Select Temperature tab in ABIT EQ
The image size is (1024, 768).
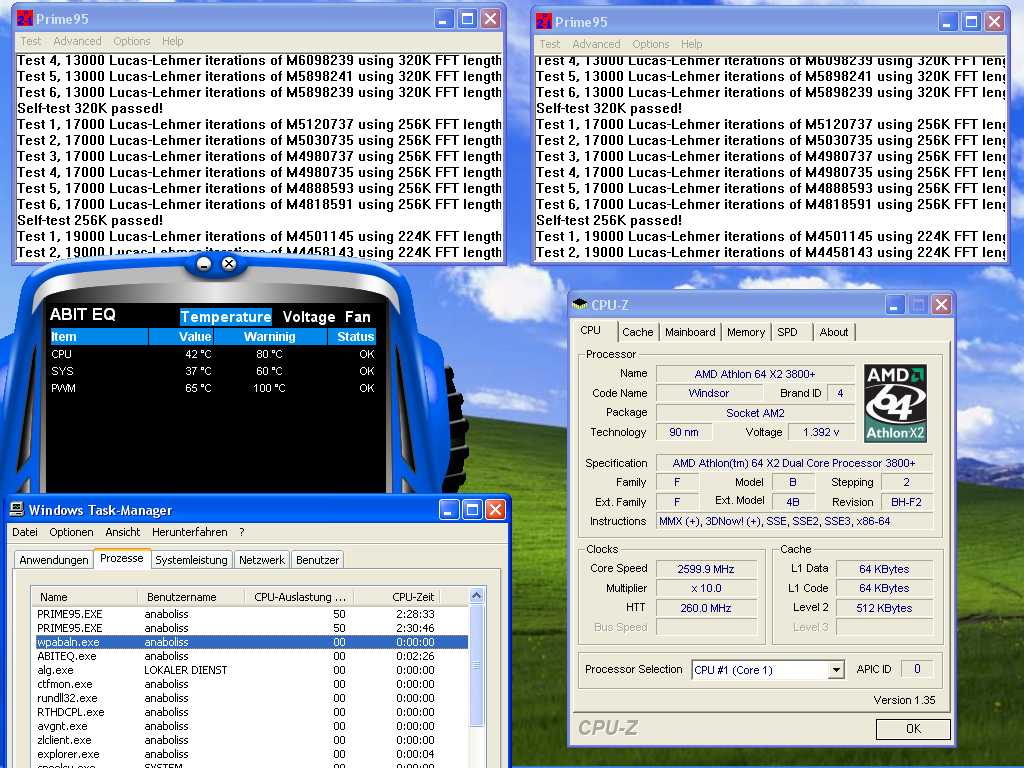(225, 317)
